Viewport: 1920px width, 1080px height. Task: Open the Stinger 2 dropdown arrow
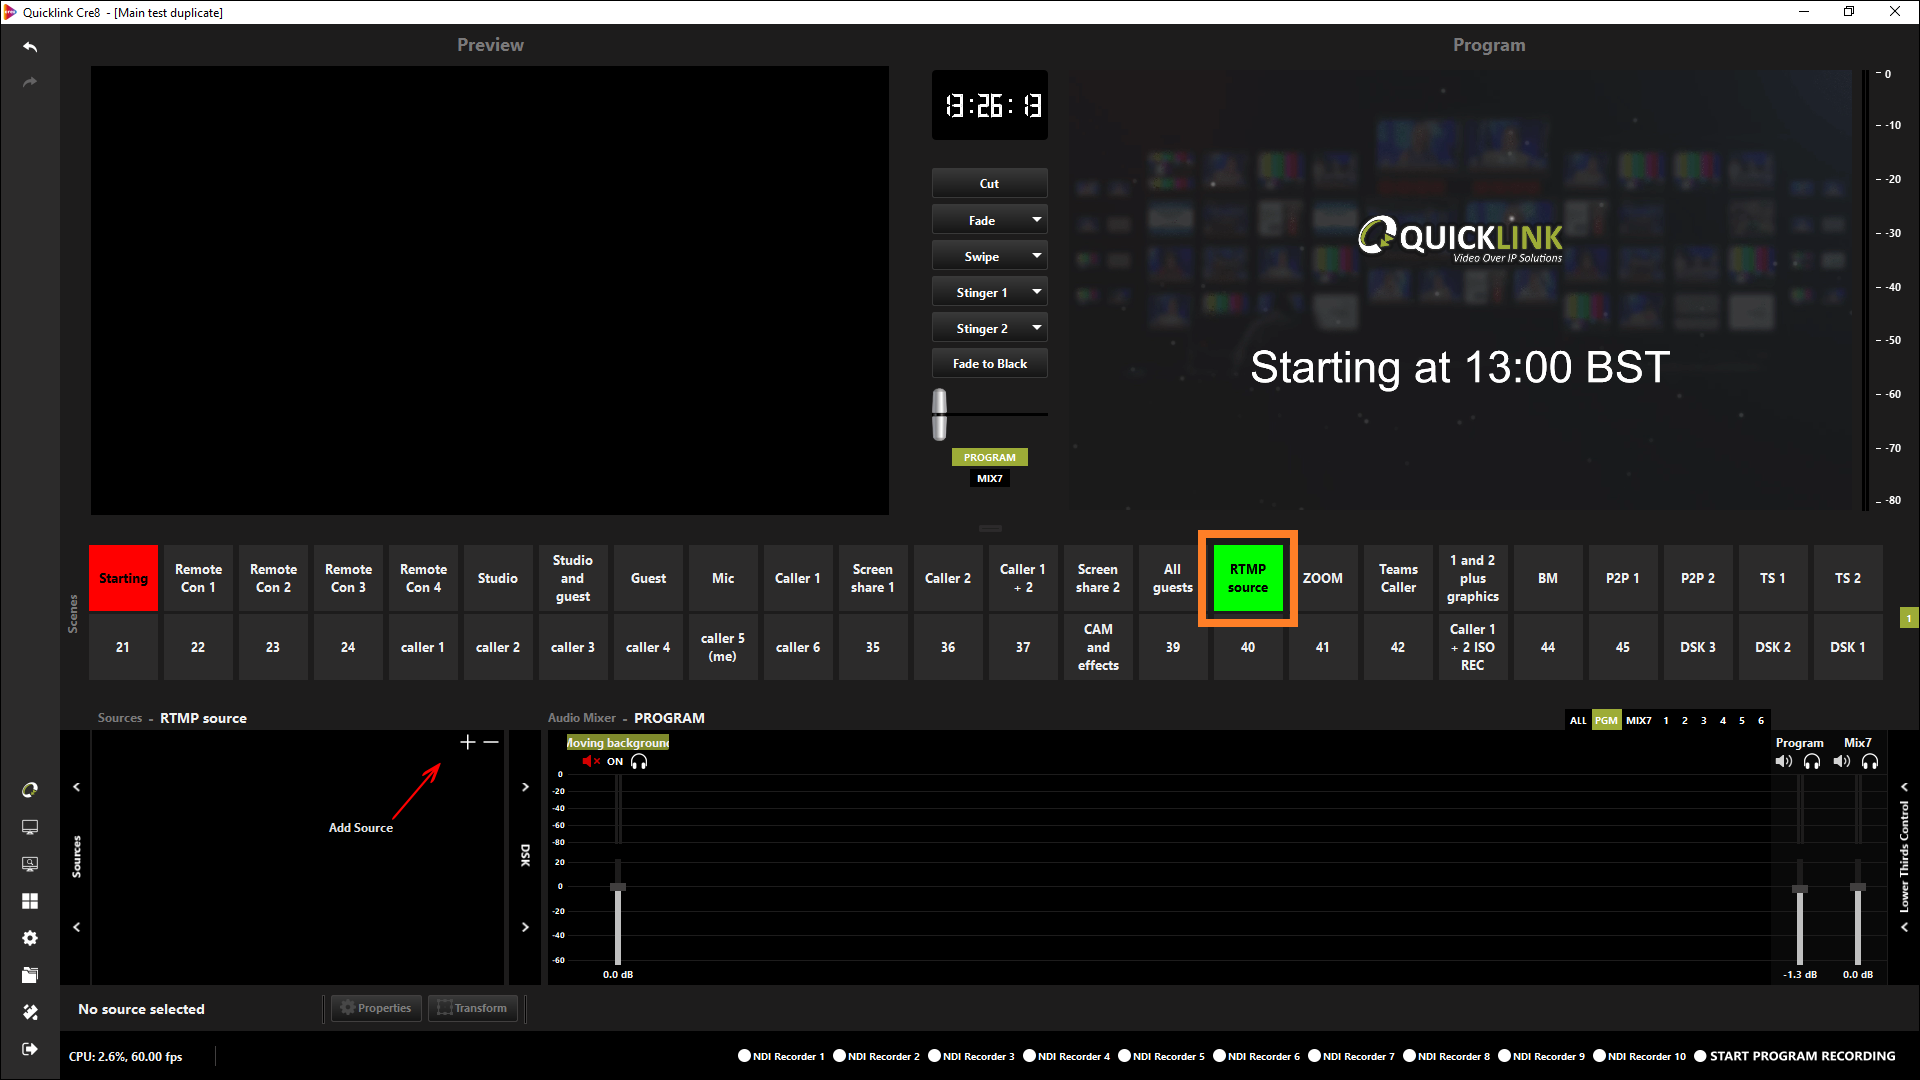(1037, 328)
